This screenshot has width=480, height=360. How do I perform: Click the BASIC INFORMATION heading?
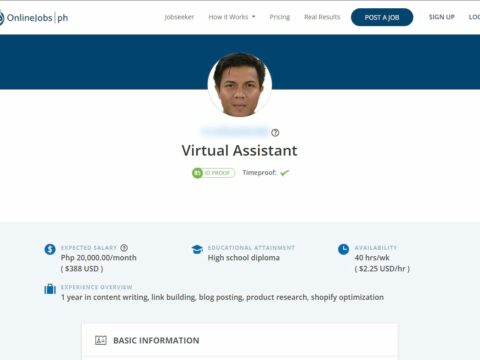click(x=156, y=340)
